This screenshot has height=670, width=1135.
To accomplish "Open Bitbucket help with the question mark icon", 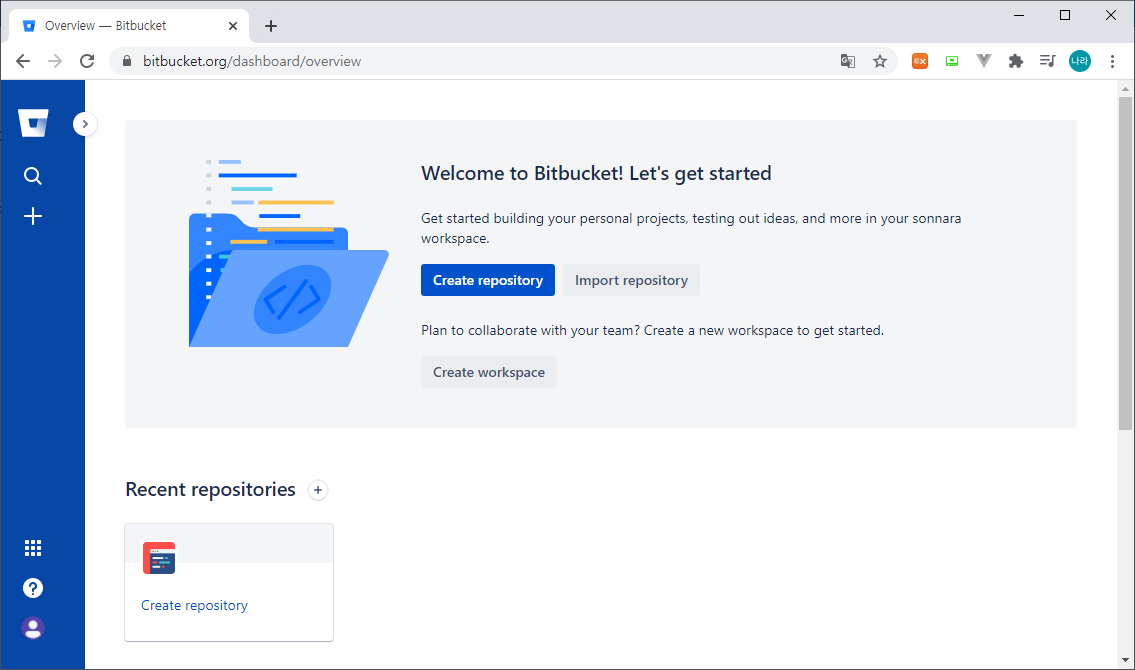I will tap(33, 587).
